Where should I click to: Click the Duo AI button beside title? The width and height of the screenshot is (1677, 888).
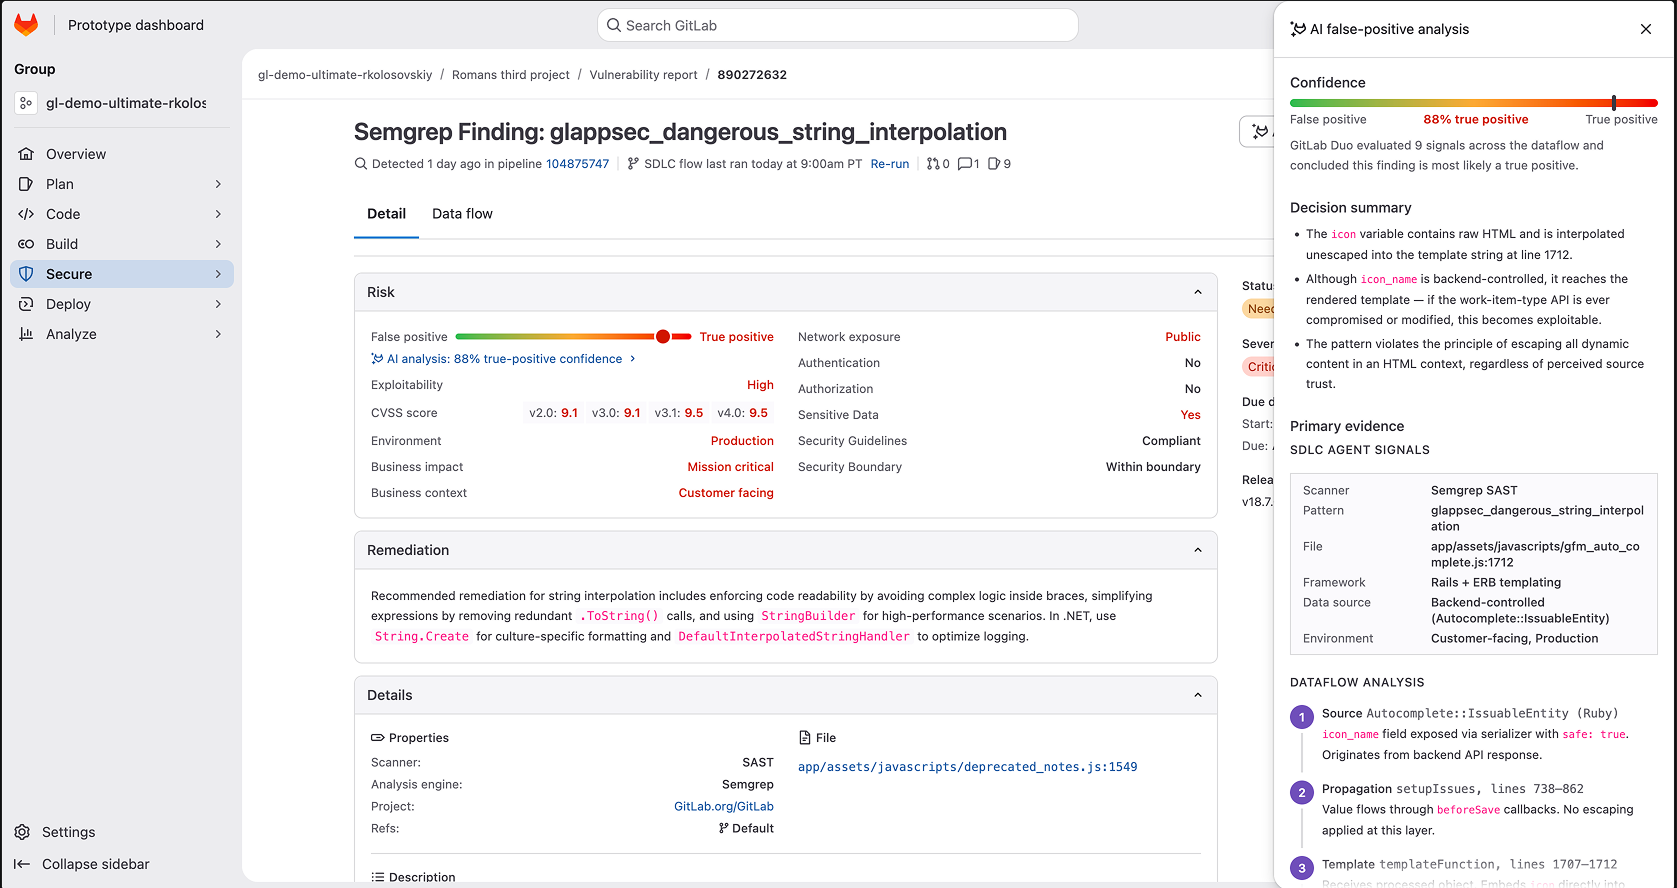1259,131
